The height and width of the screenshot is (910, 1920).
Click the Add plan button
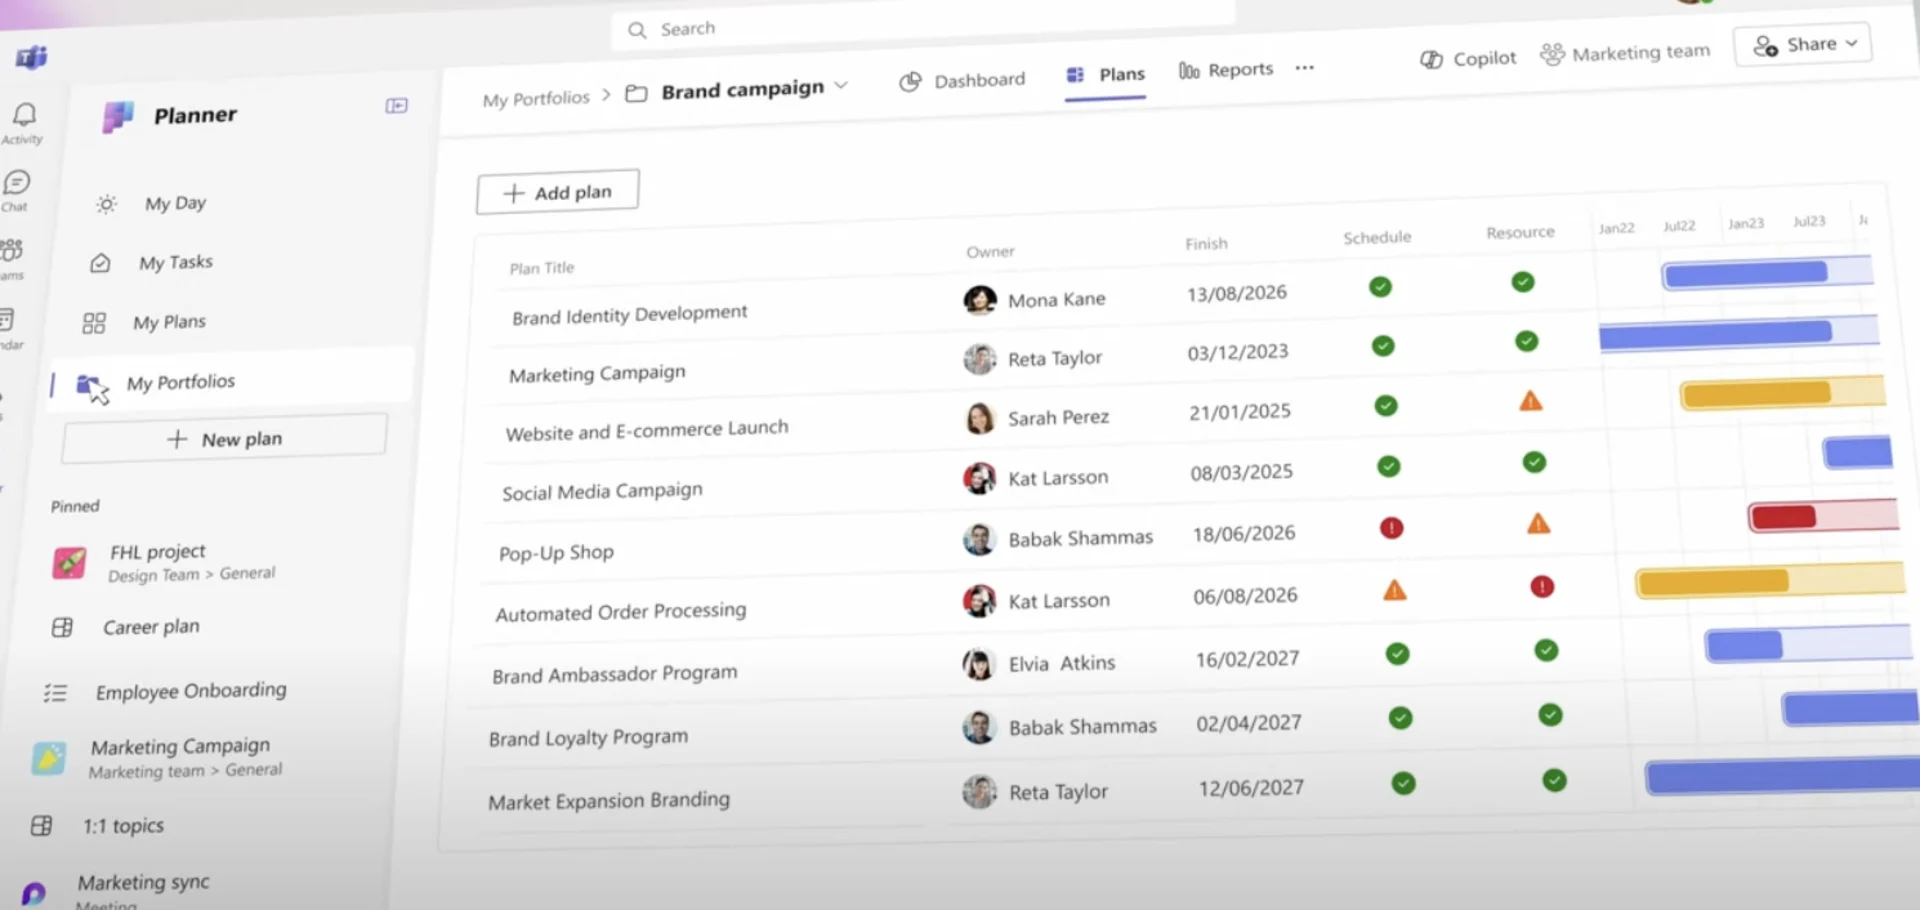(x=557, y=191)
